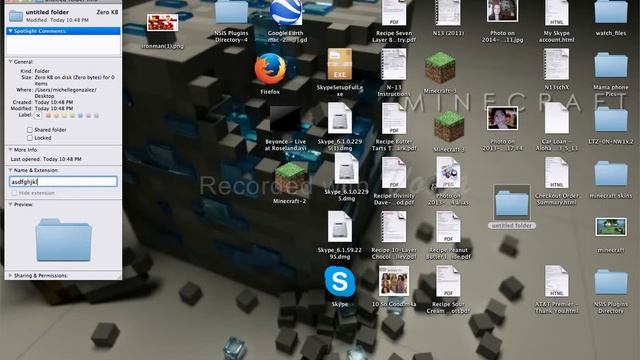Apply the purple label color
This screenshot has height=360, width=640.
click(x=89, y=116)
